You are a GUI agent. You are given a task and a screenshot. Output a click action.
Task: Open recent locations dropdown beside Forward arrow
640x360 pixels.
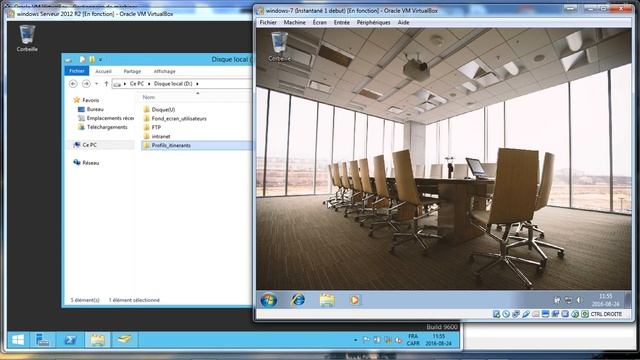pos(96,84)
